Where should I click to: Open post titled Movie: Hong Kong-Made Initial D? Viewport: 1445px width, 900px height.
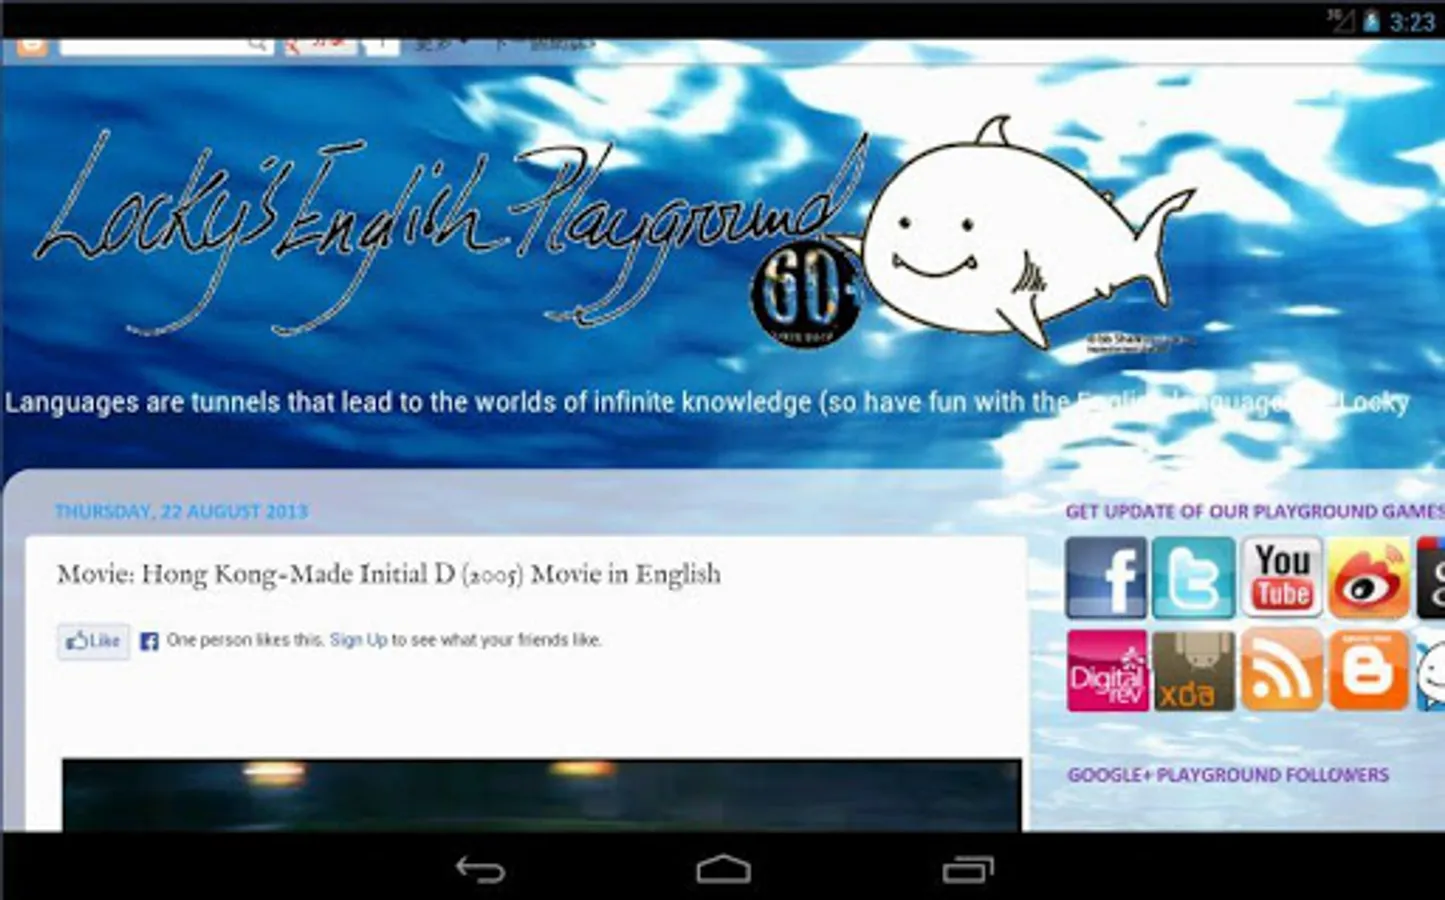(x=389, y=574)
